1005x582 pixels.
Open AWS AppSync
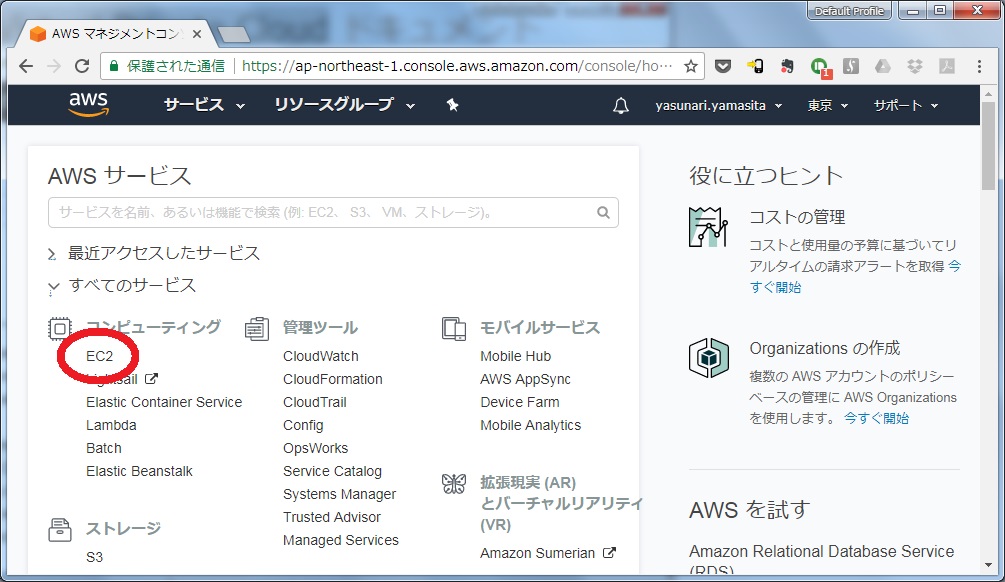coord(525,379)
